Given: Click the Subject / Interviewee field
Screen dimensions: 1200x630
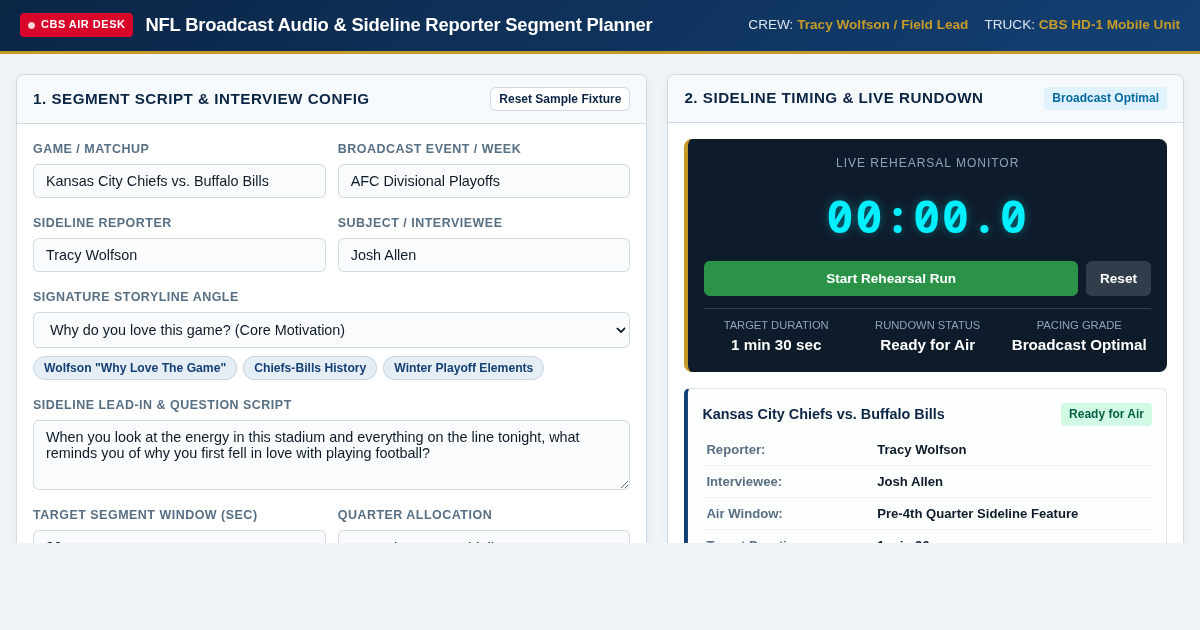Looking at the screenshot, I should (x=484, y=255).
